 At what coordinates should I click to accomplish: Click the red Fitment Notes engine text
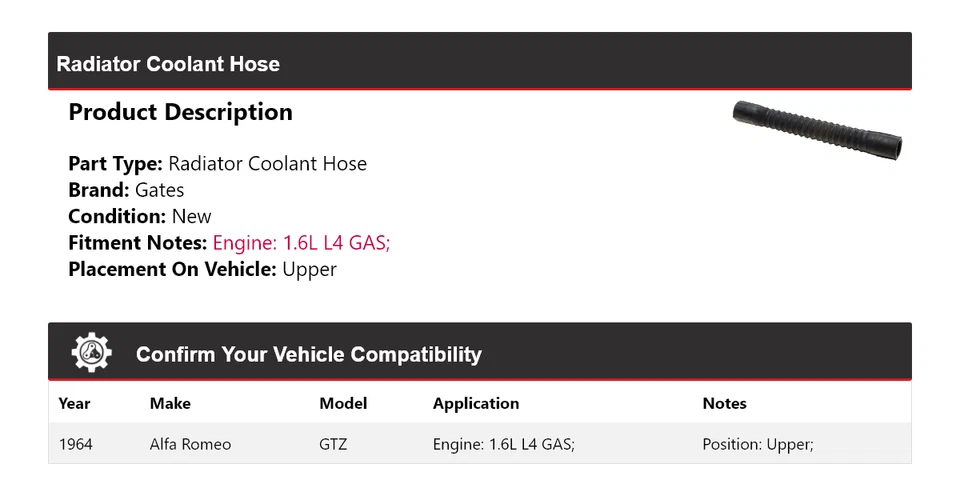(301, 243)
